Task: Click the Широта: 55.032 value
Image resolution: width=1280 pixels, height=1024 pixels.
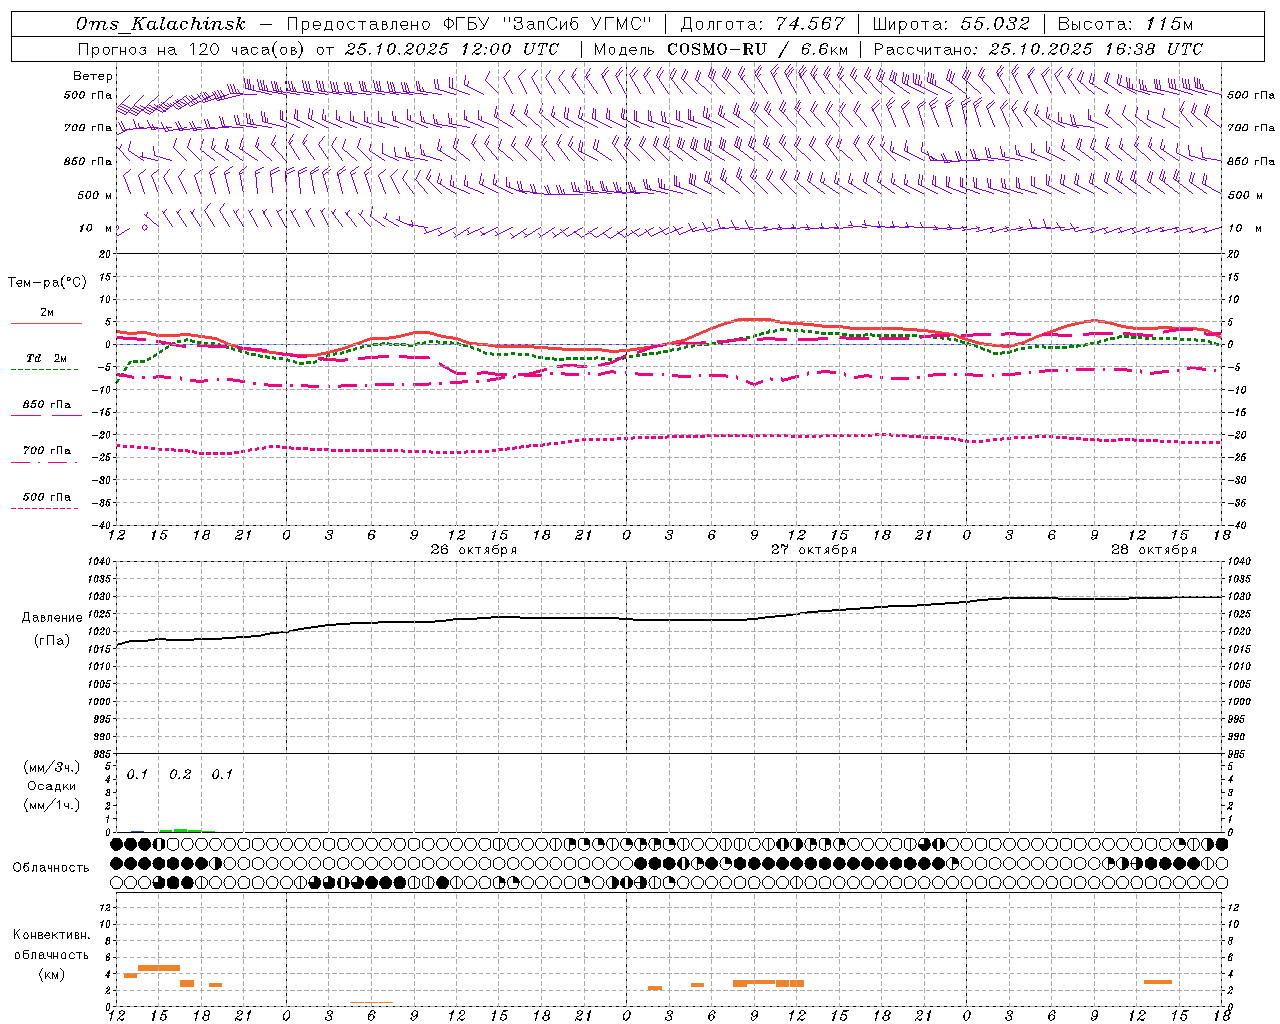Action: tap(951, 24)
